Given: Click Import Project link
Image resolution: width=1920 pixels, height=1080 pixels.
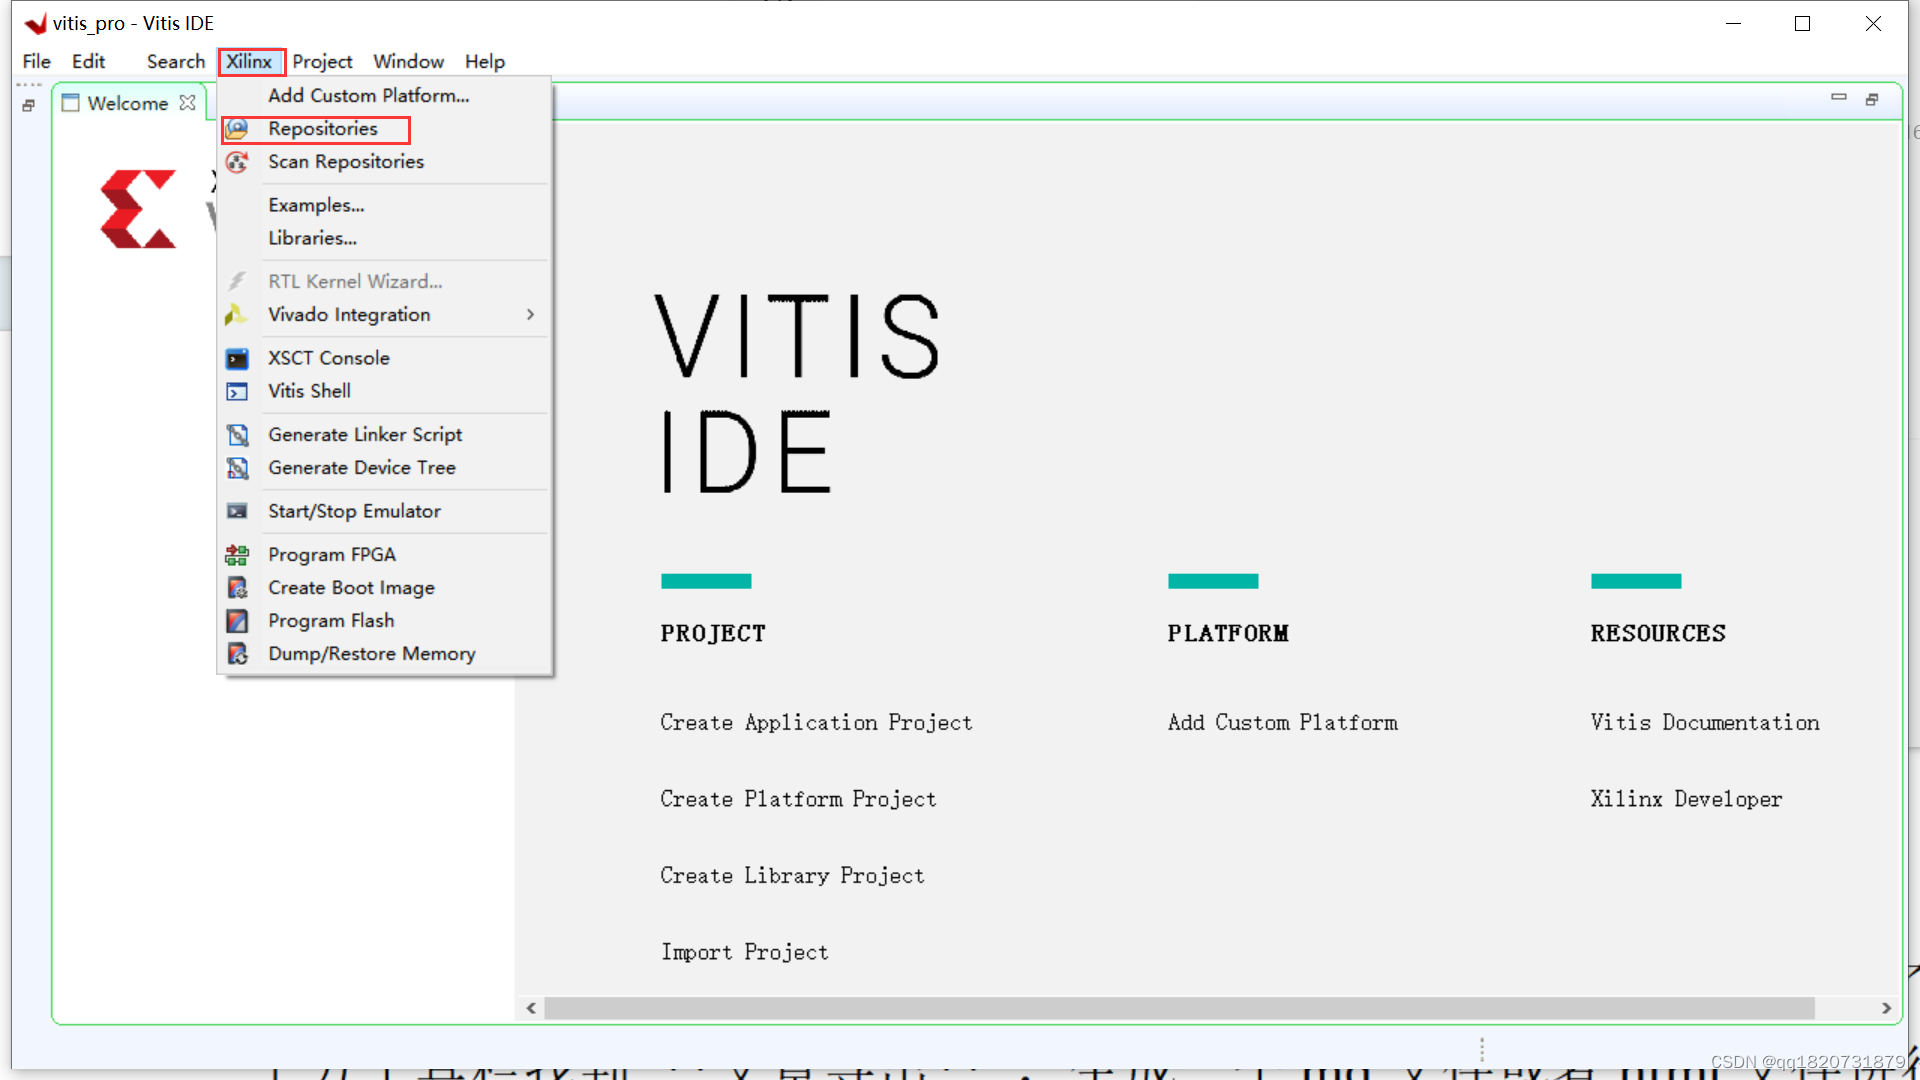Looking at the screenshot, I should click(x=744, y=953).
